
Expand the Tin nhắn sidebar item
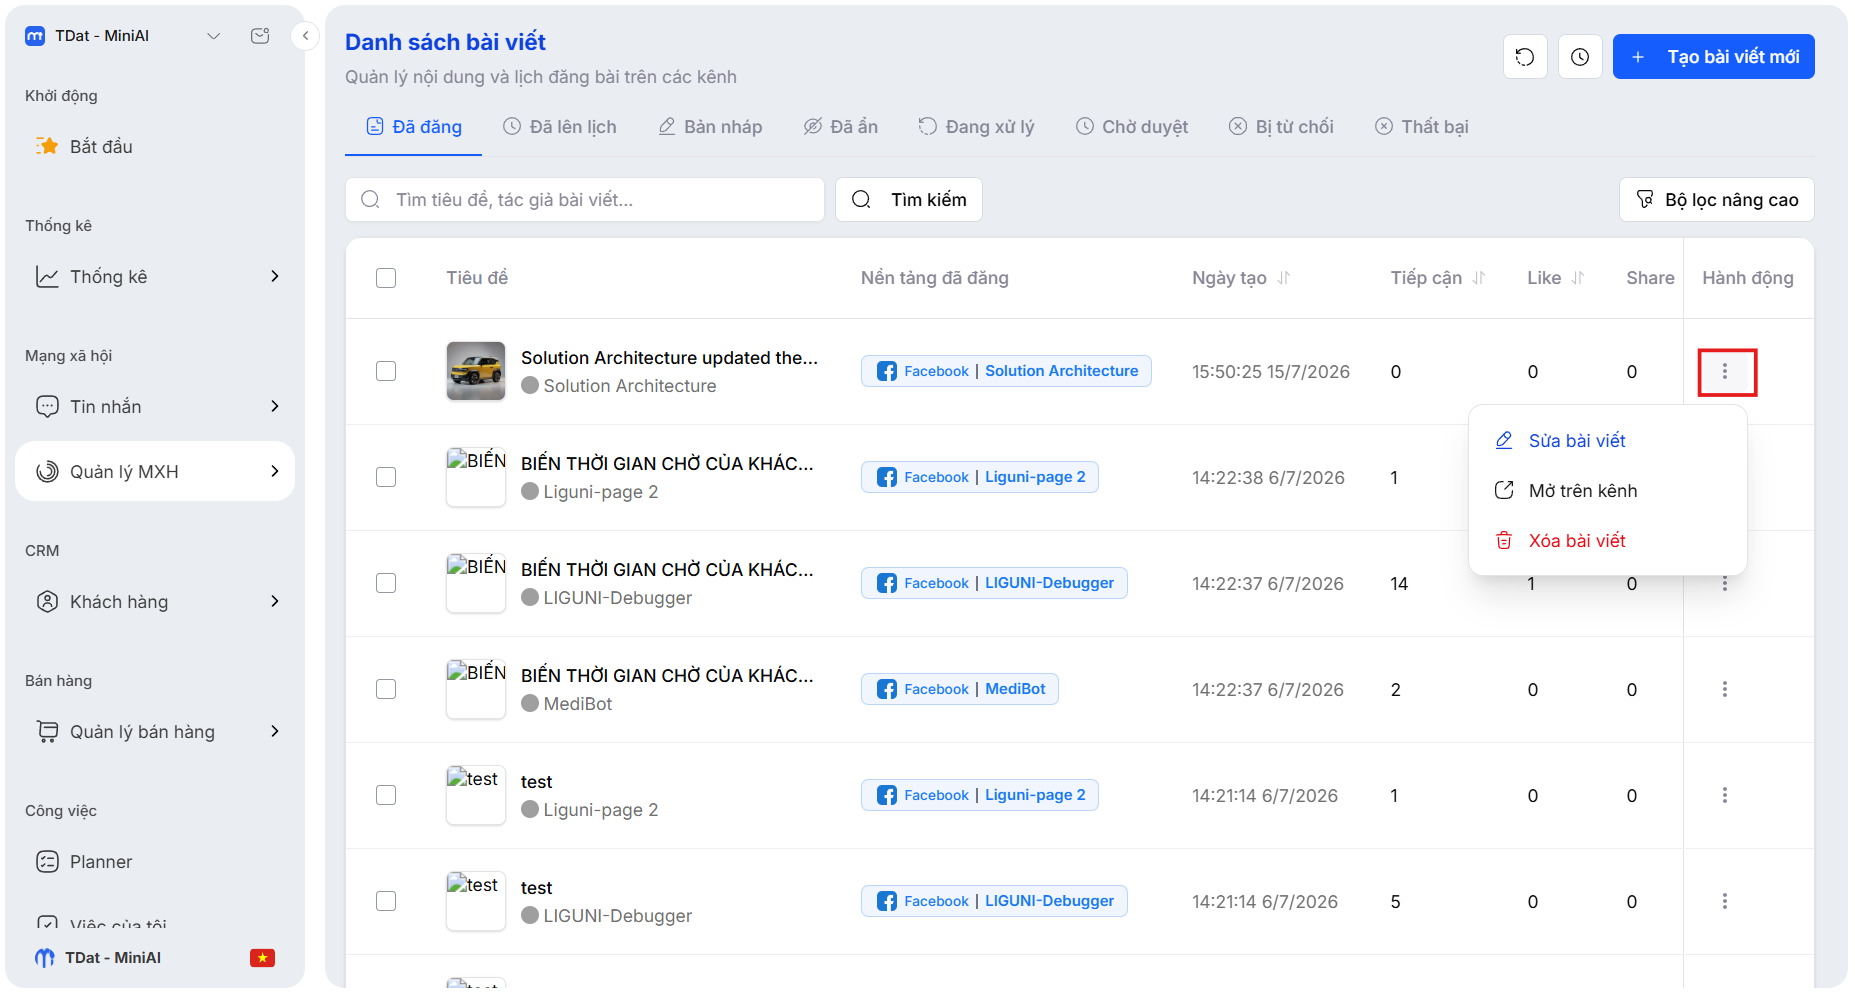coord(155,407)
